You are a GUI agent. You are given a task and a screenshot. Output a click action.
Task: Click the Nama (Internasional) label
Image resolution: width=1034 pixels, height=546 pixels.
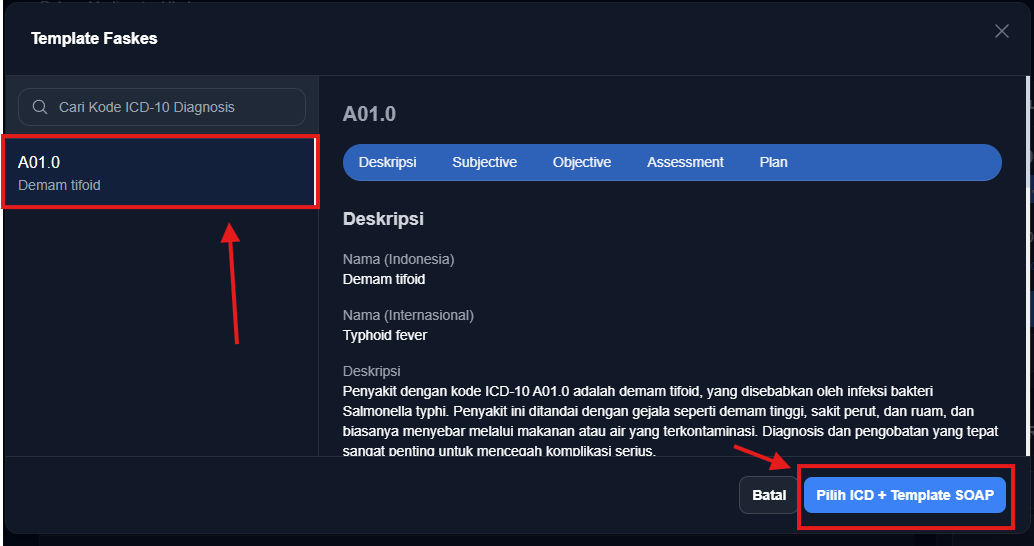408,315
